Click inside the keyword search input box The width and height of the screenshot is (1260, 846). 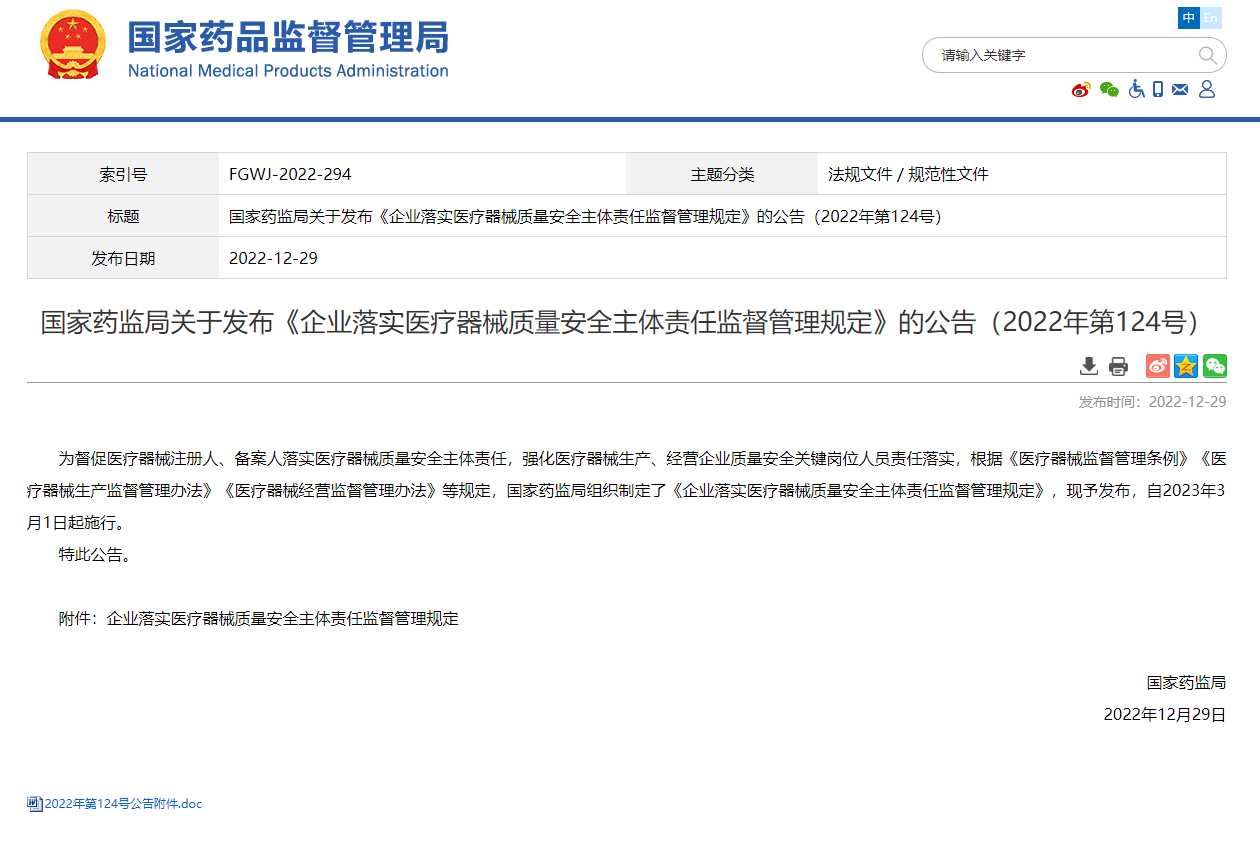(1050, 55)
